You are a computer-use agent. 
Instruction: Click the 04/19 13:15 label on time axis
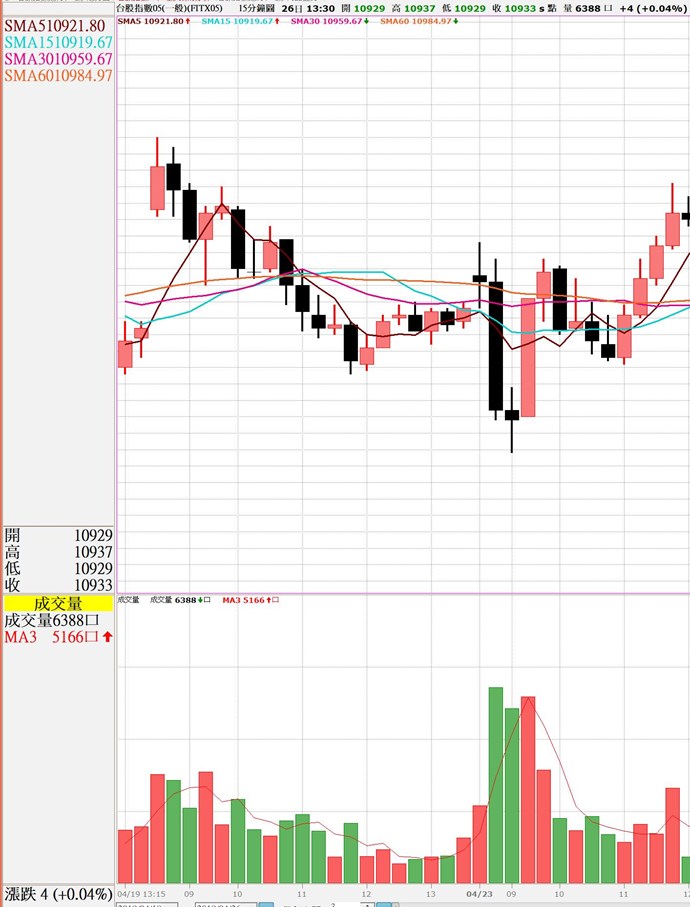click(x=142, y=891)
